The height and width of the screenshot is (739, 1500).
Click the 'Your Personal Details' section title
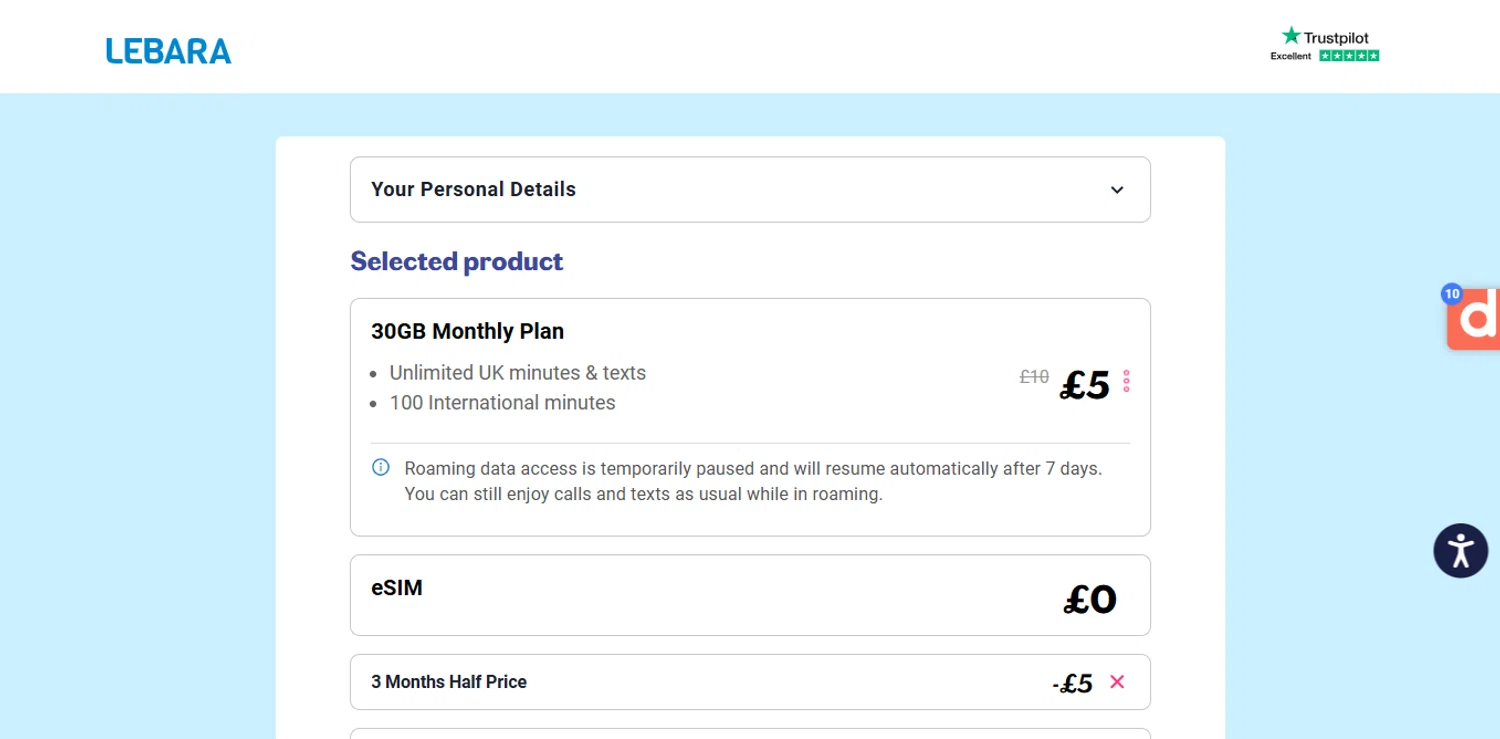473,190
